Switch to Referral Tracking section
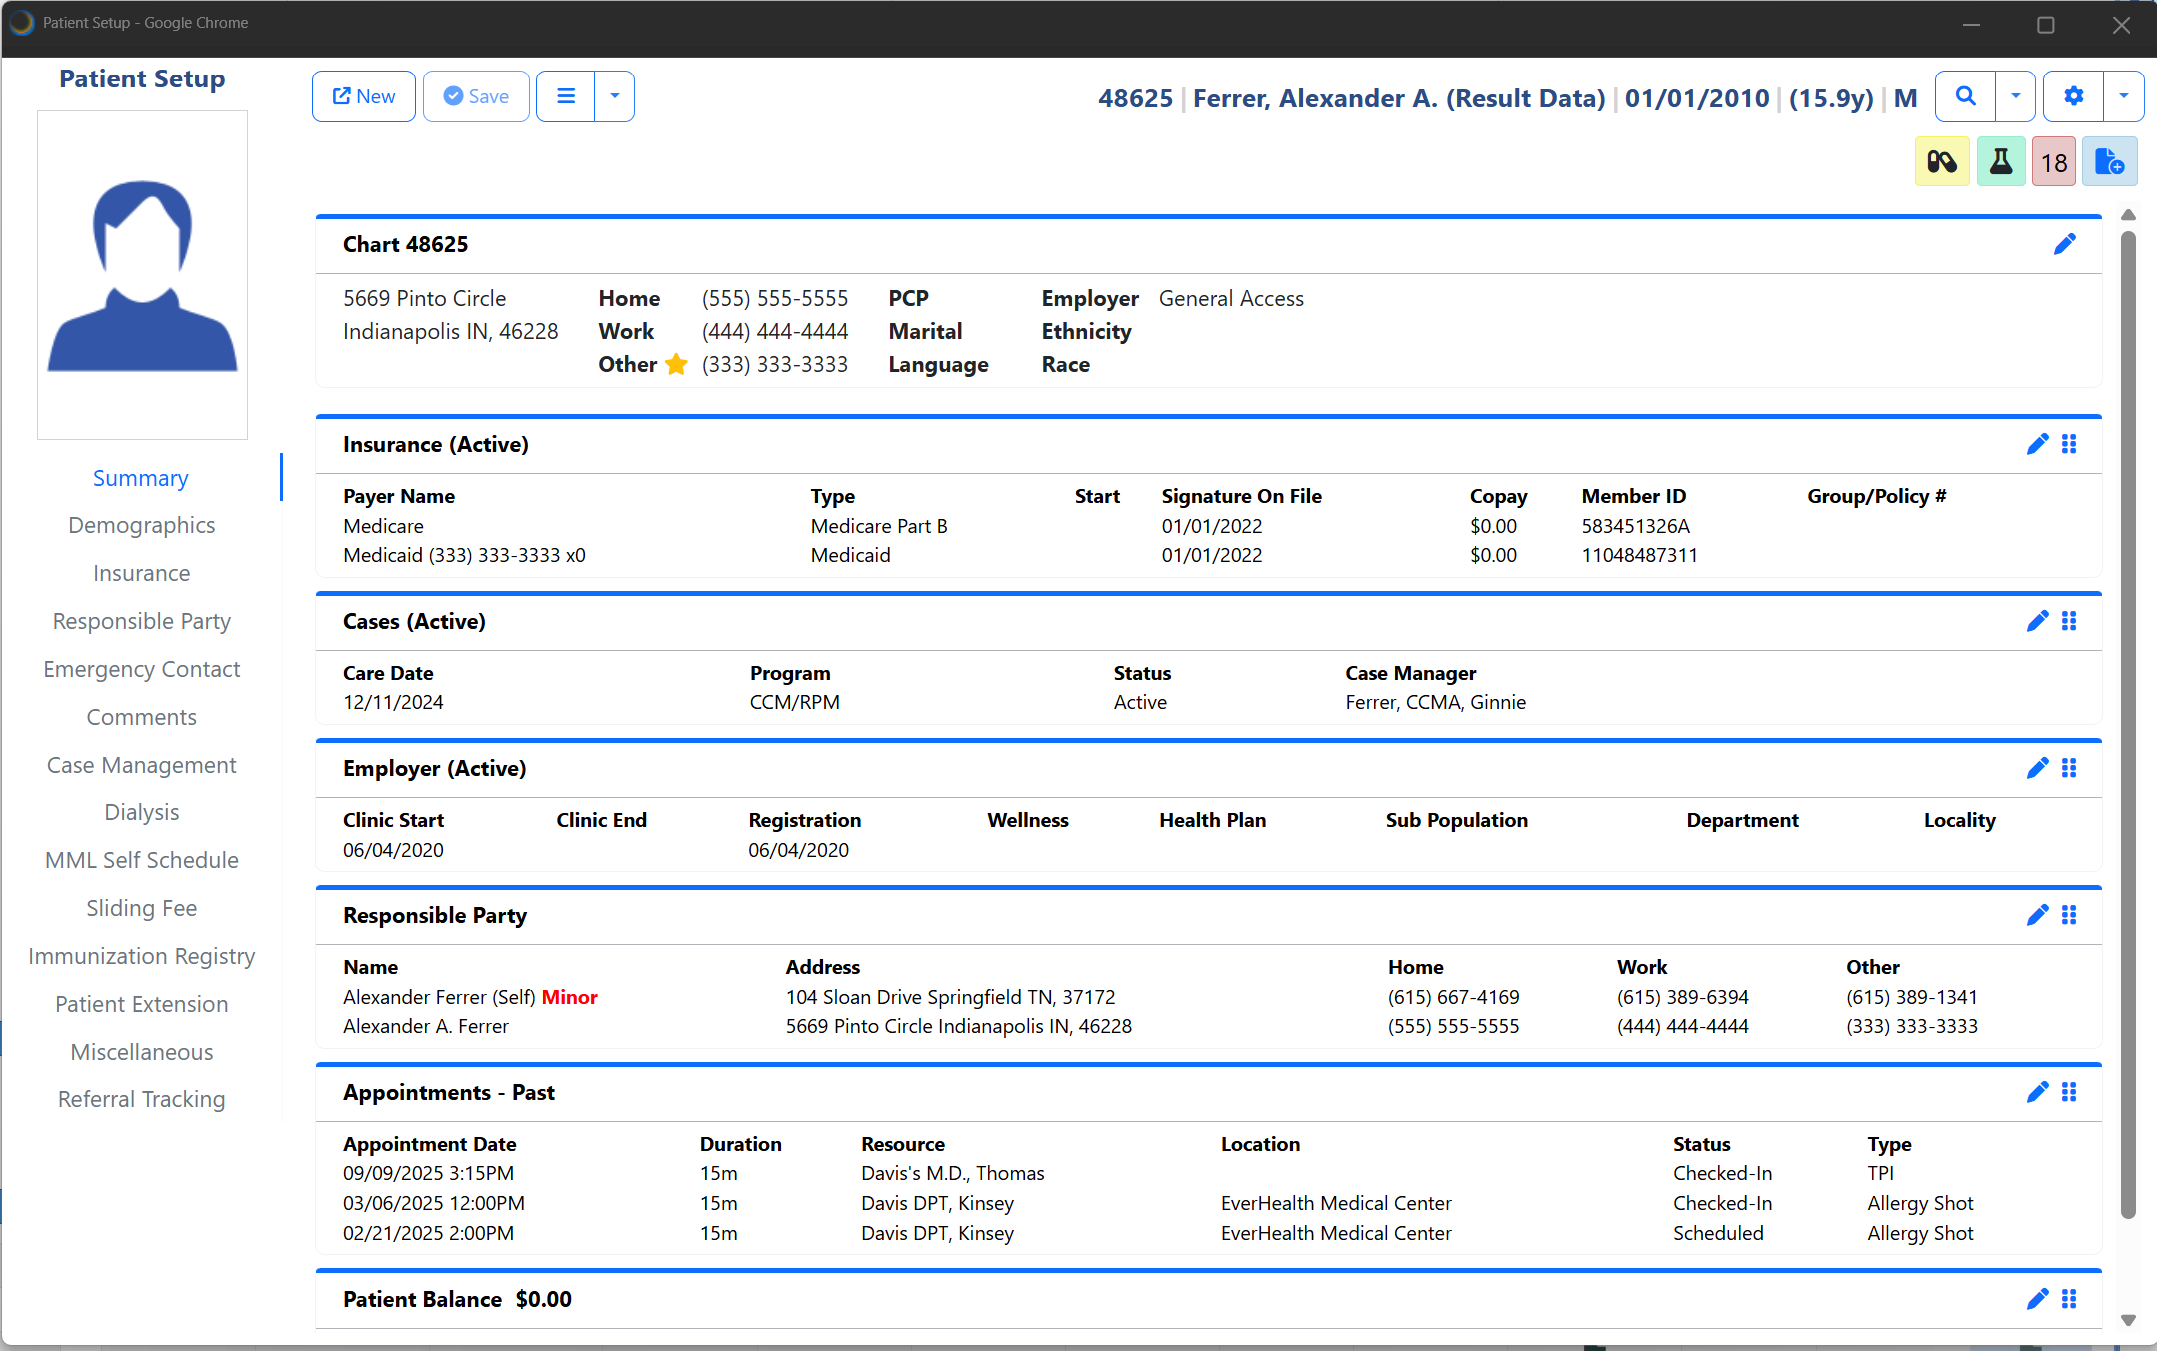Viewport: 2157px width, 1351px height. (141, 1099)
